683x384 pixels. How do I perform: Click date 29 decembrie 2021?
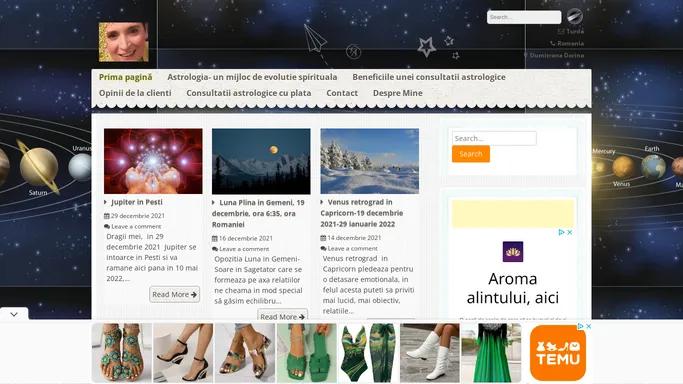pos(138,216)
